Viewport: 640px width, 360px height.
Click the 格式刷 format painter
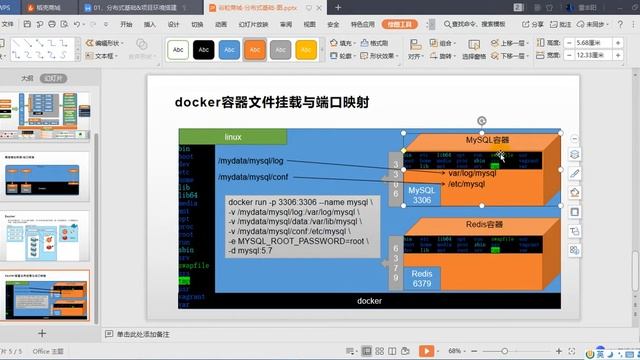[374, 43]
